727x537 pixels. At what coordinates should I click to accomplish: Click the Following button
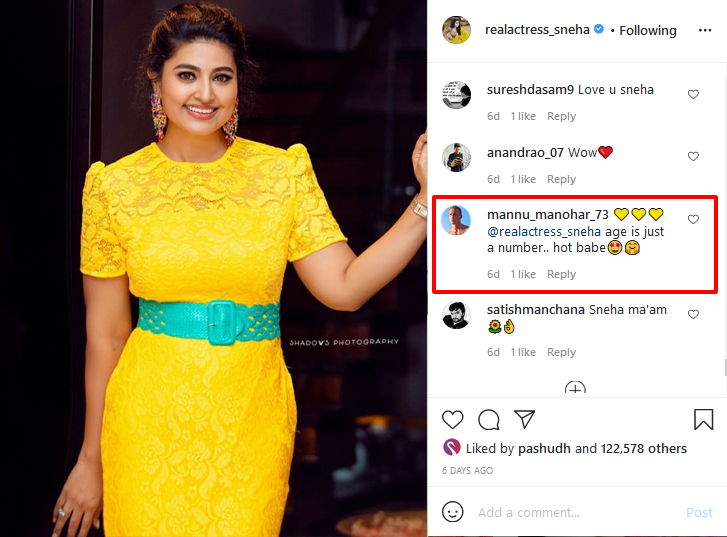coord(648,30)
